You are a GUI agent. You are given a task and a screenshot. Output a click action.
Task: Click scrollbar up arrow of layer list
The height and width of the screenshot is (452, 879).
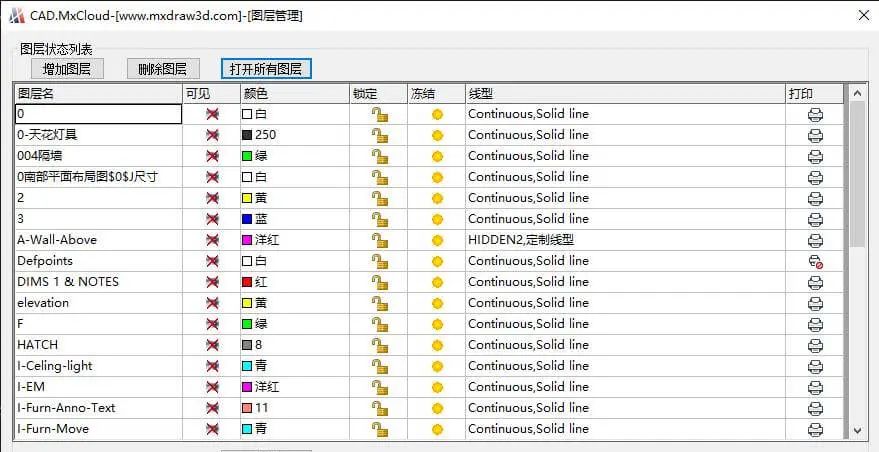[857, 93]
